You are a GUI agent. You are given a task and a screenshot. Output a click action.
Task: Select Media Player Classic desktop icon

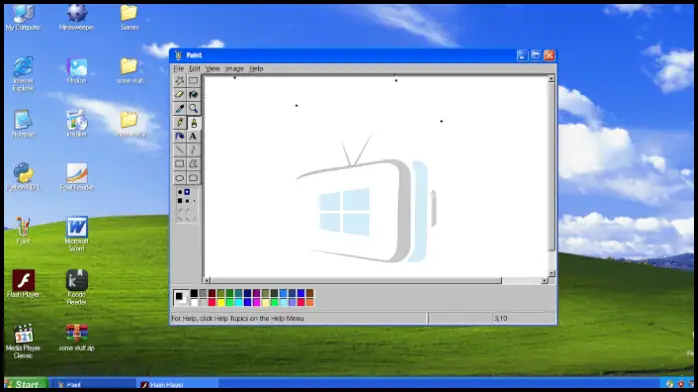(x=23, y=341)
